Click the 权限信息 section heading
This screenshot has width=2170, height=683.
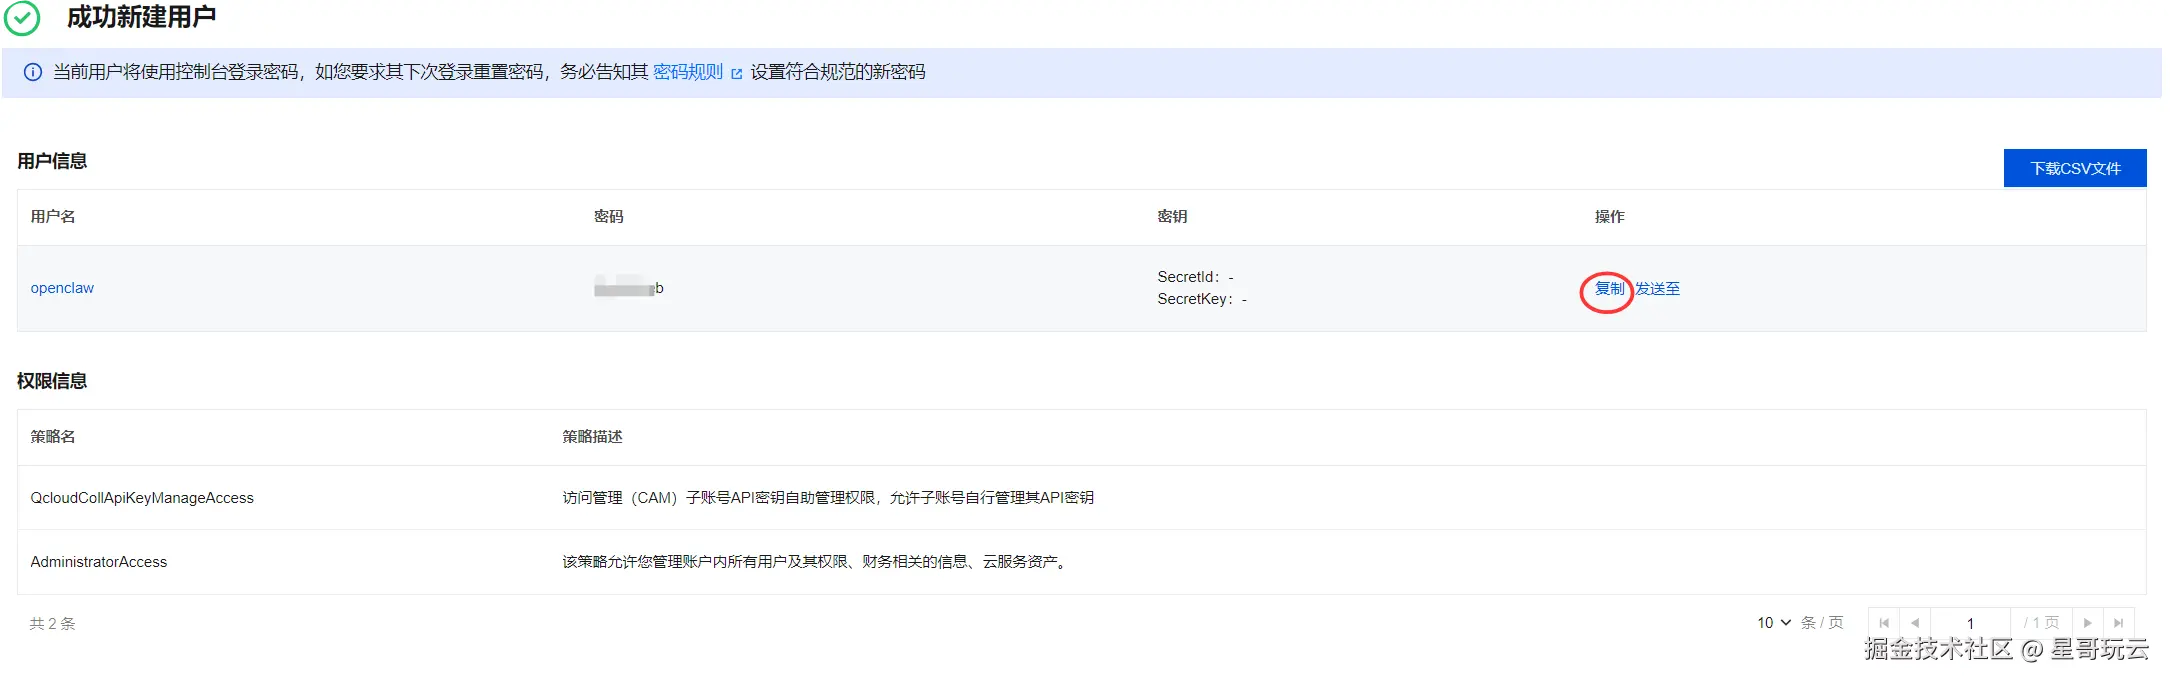click(52, 381)
